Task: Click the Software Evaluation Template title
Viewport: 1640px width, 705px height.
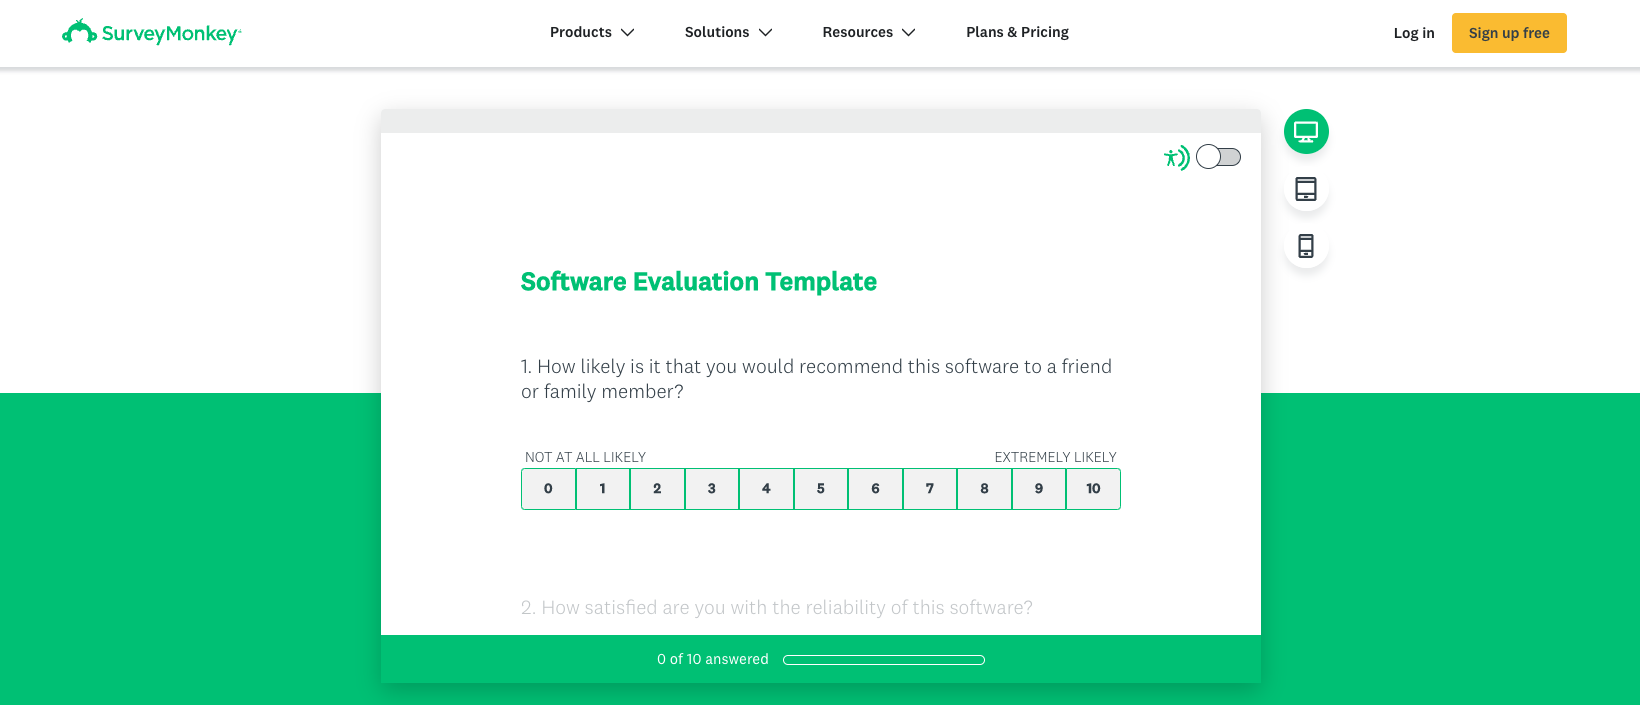Action: [x=698, y=282]
